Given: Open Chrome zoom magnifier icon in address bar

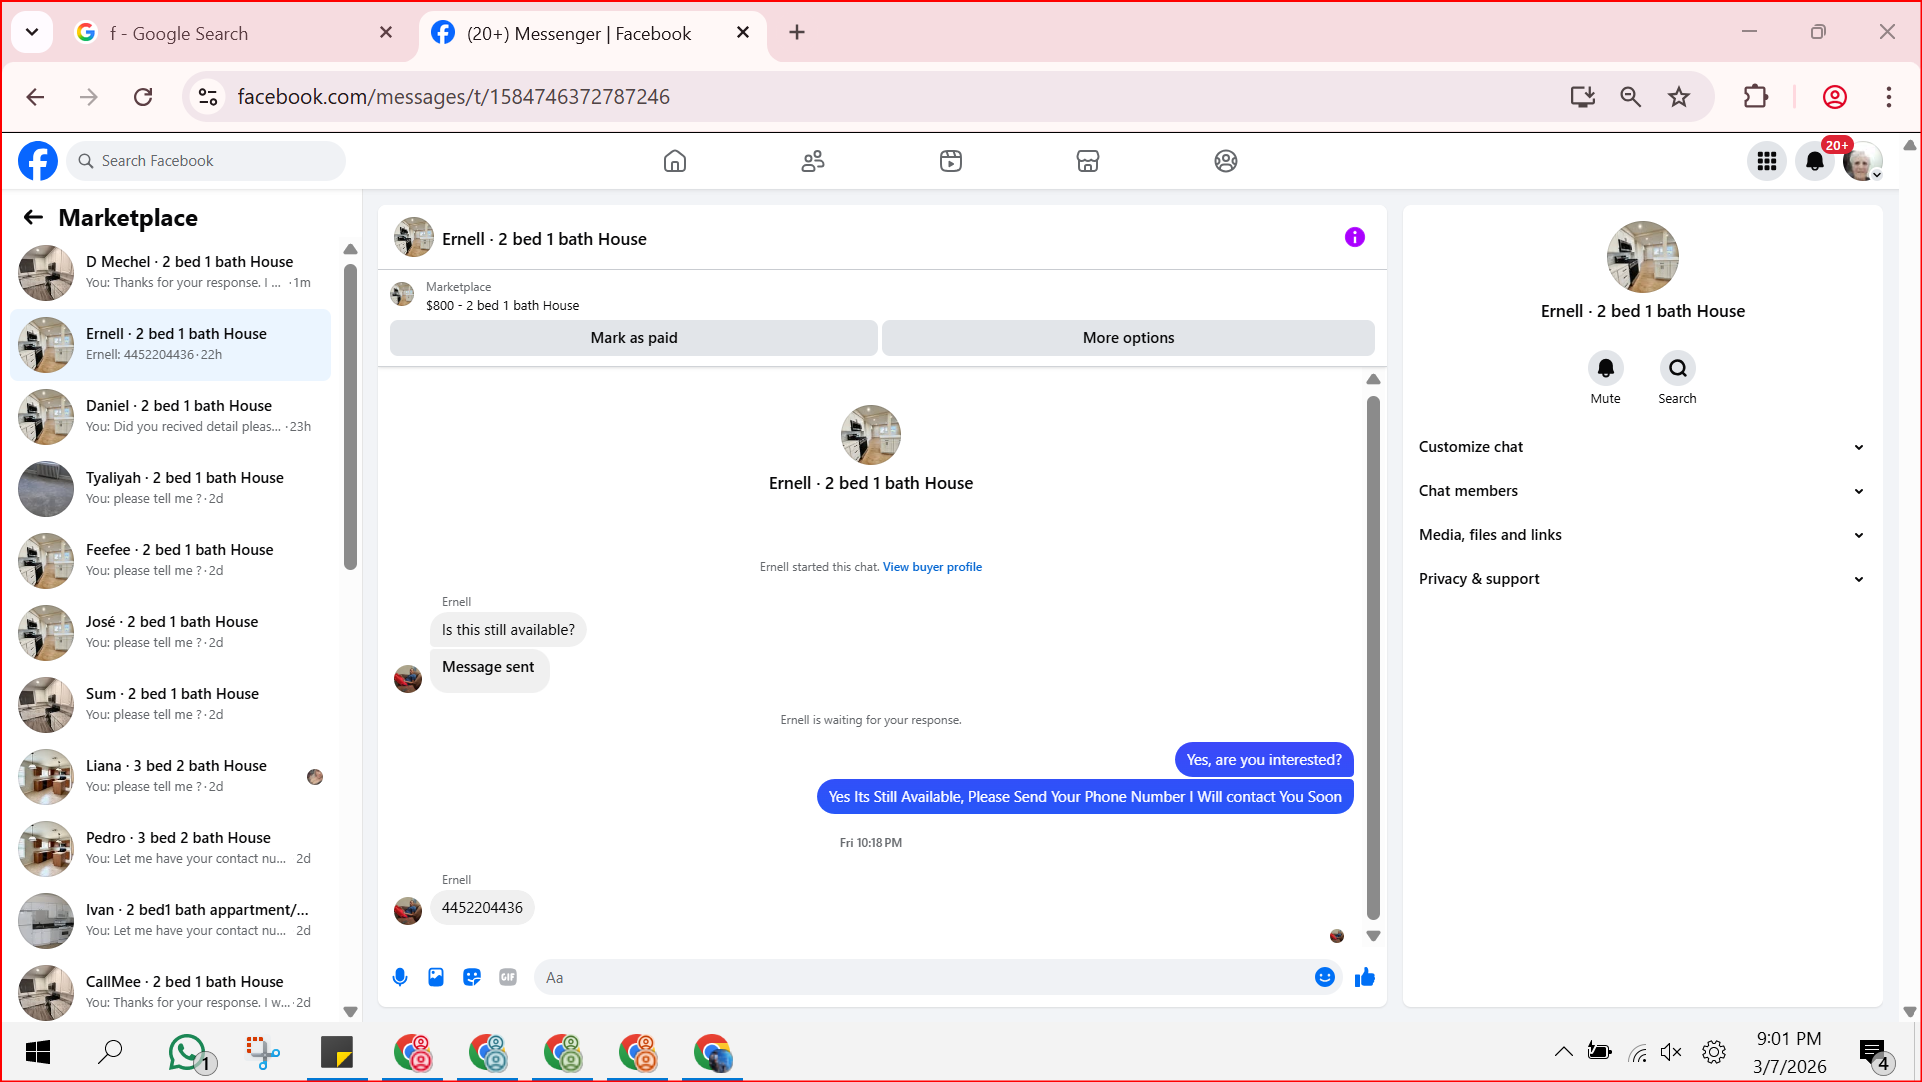Looking at the screenshot, I should click(x=1631, y=97).
